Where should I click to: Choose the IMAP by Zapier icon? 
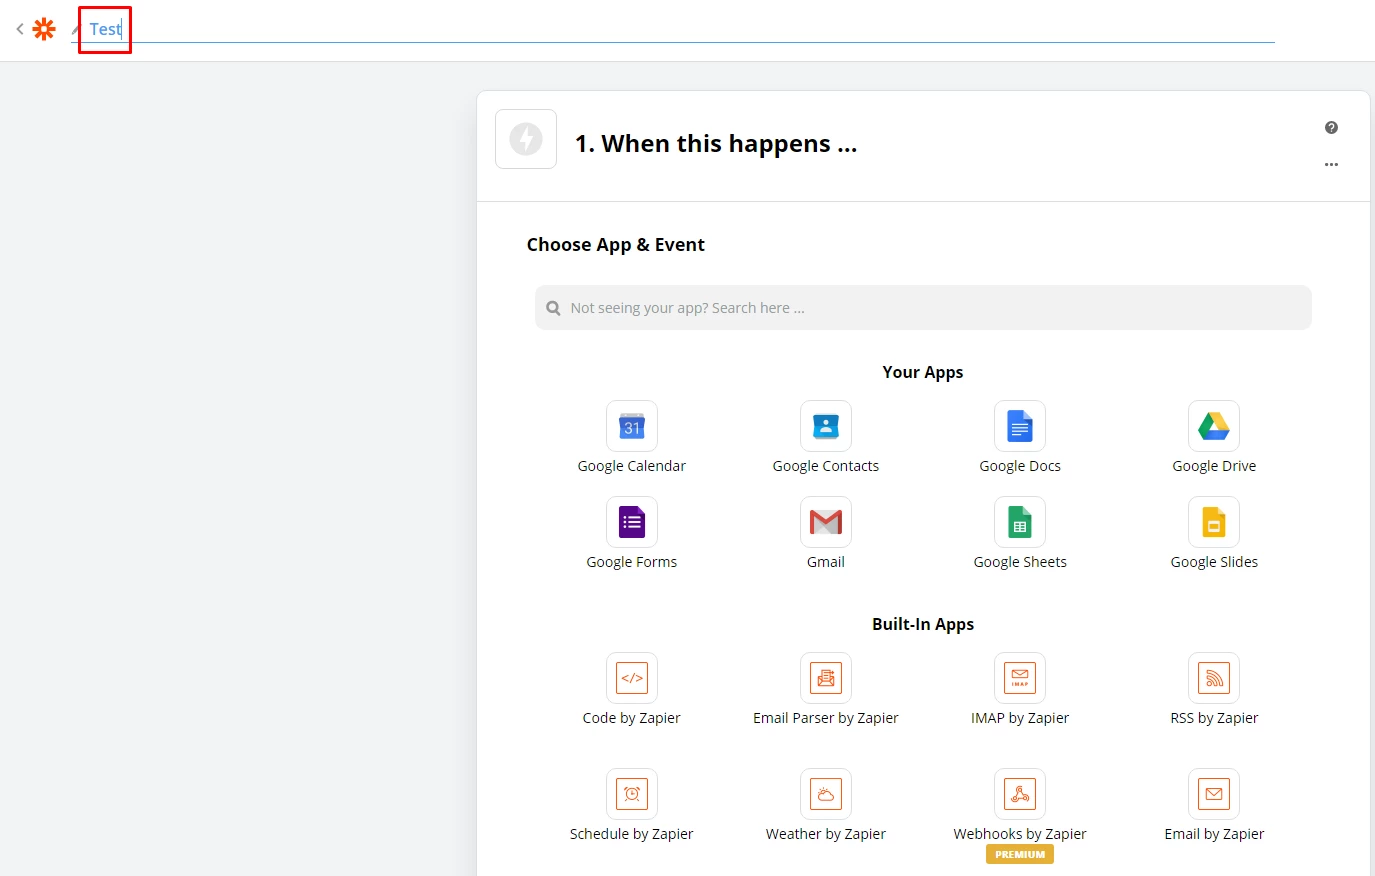tap(1020, 678)
